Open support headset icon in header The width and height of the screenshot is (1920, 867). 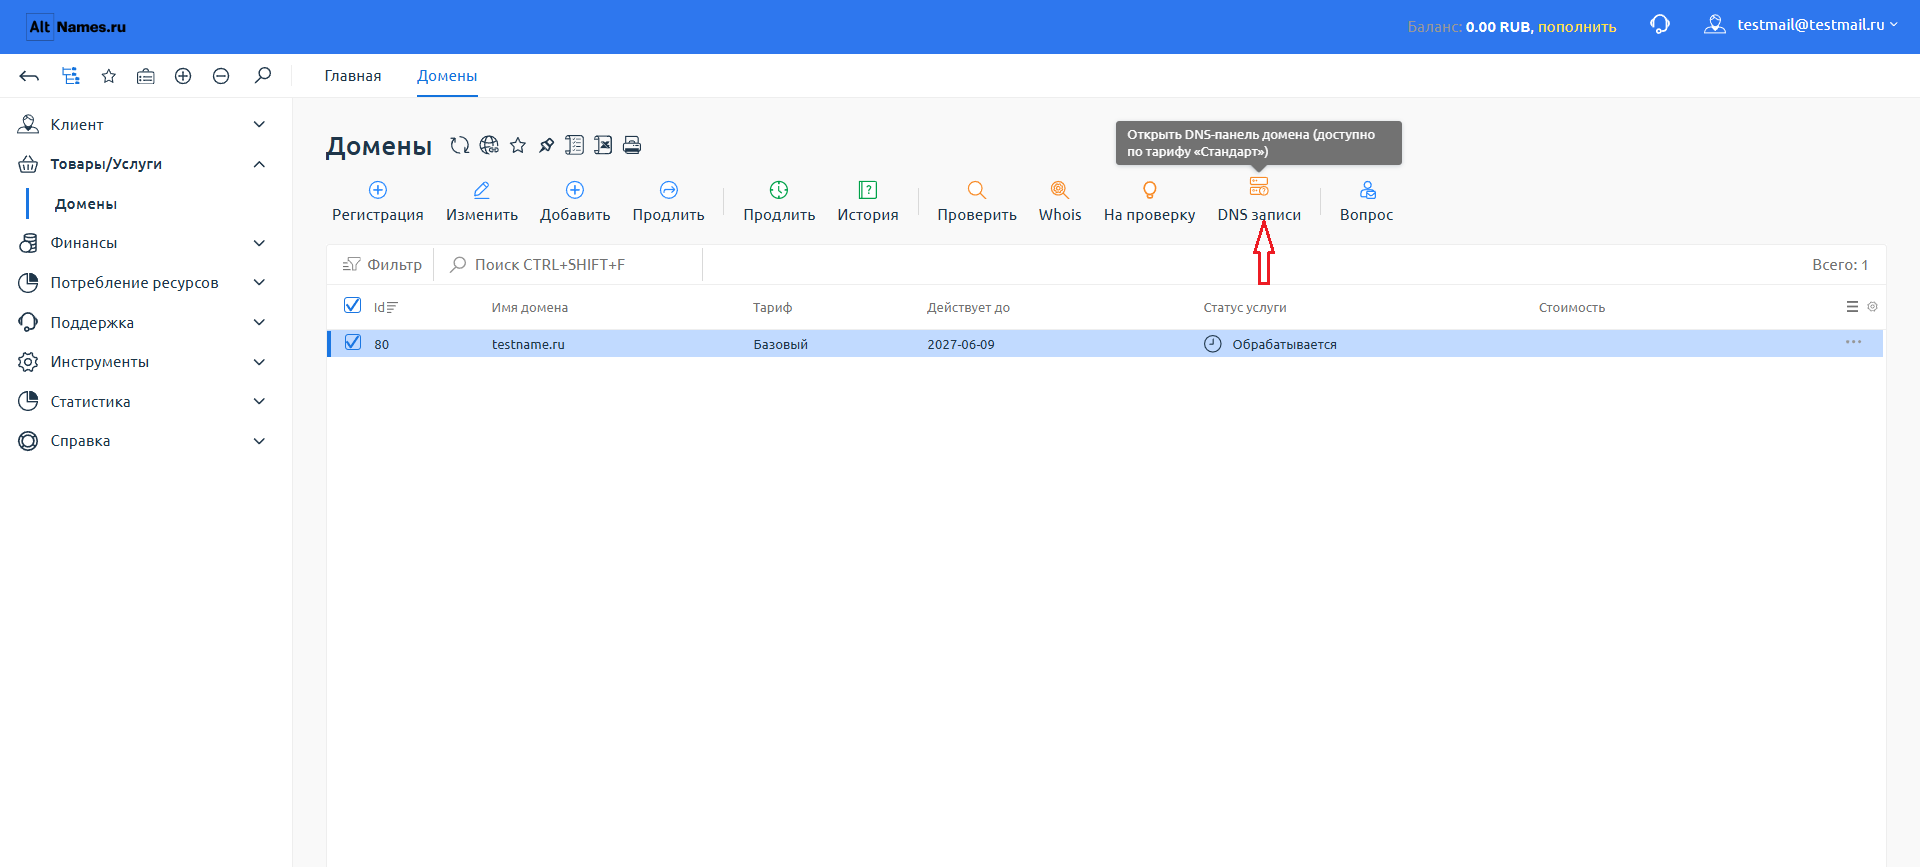click(x=1660, y=25)
